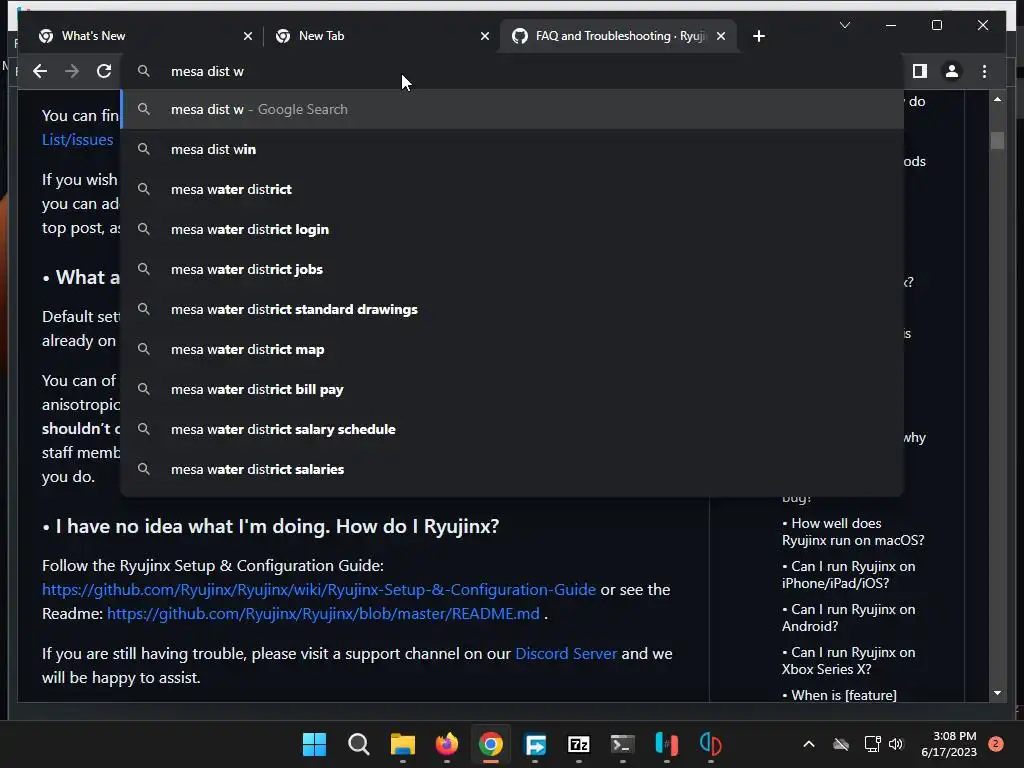Select 'mesa water district login' suggestion
The width and height of the screenshot is (1024, 768).
tap(513, 229)
